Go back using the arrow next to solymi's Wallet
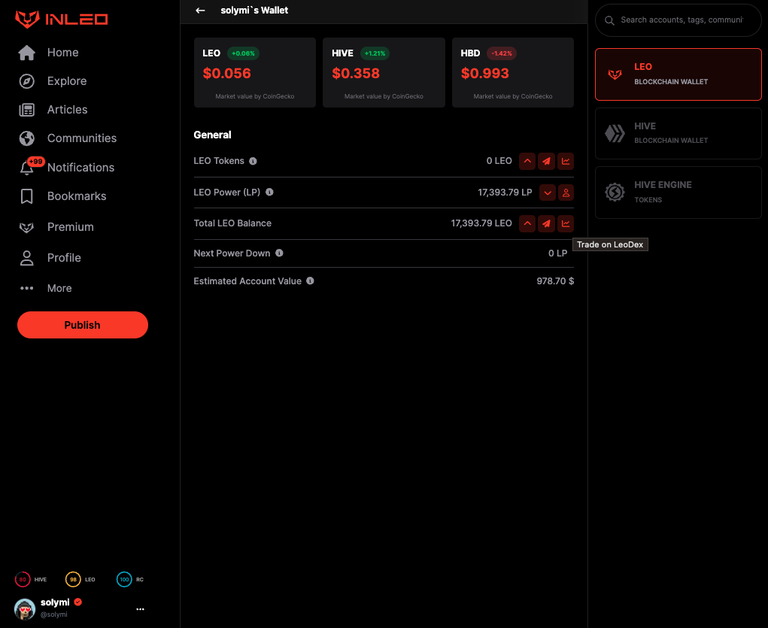 coord(200,10)
